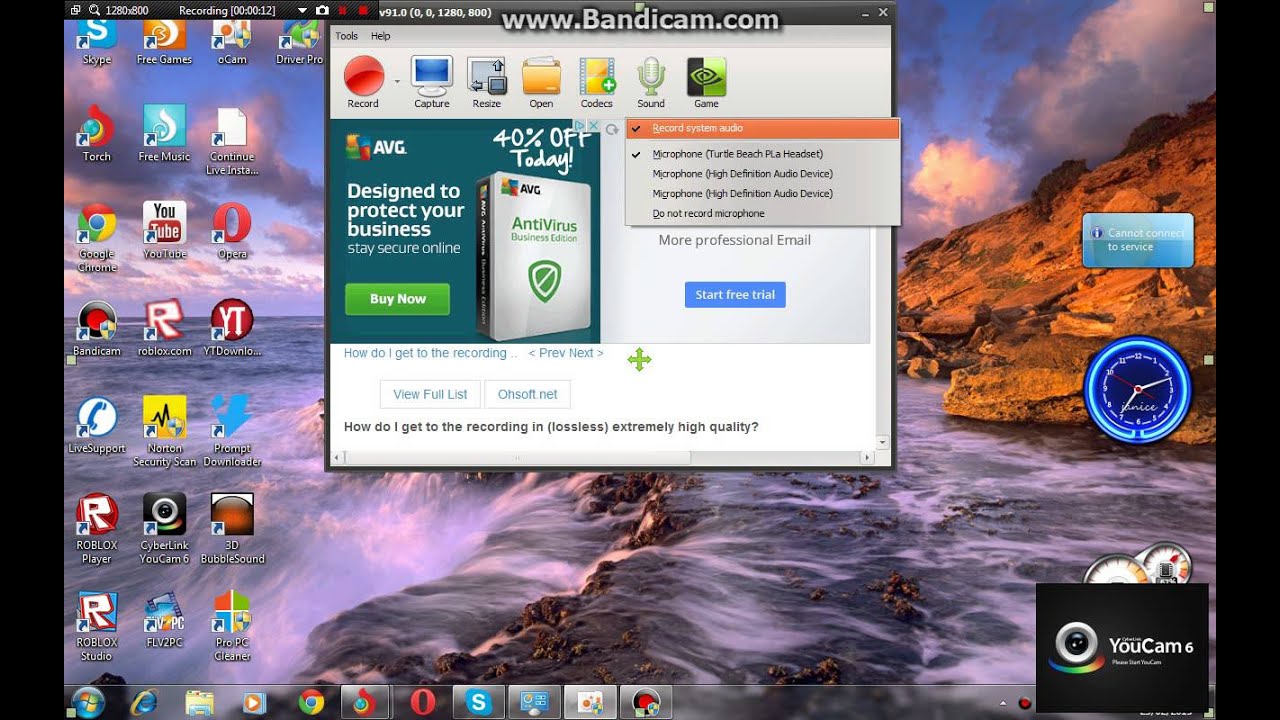The height and width of the screenshot is (720, 1280).
Task: Open the roblox.com desktop shortcut
Action: (164, 328)
